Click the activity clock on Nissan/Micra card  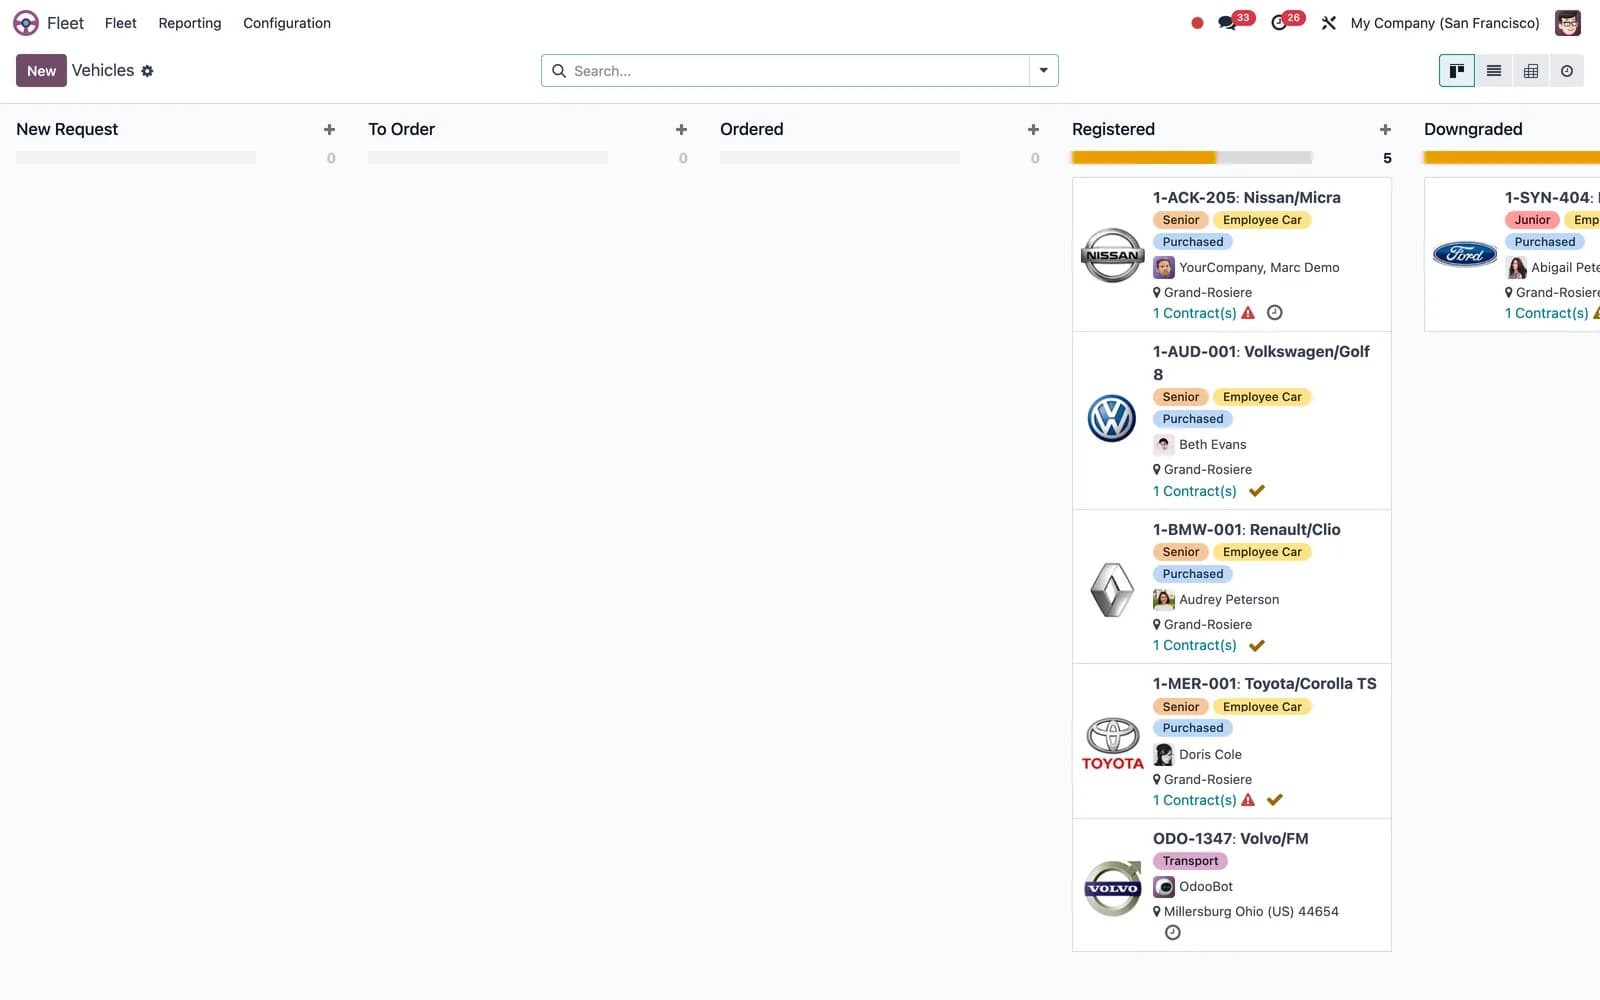(1274, 313)
